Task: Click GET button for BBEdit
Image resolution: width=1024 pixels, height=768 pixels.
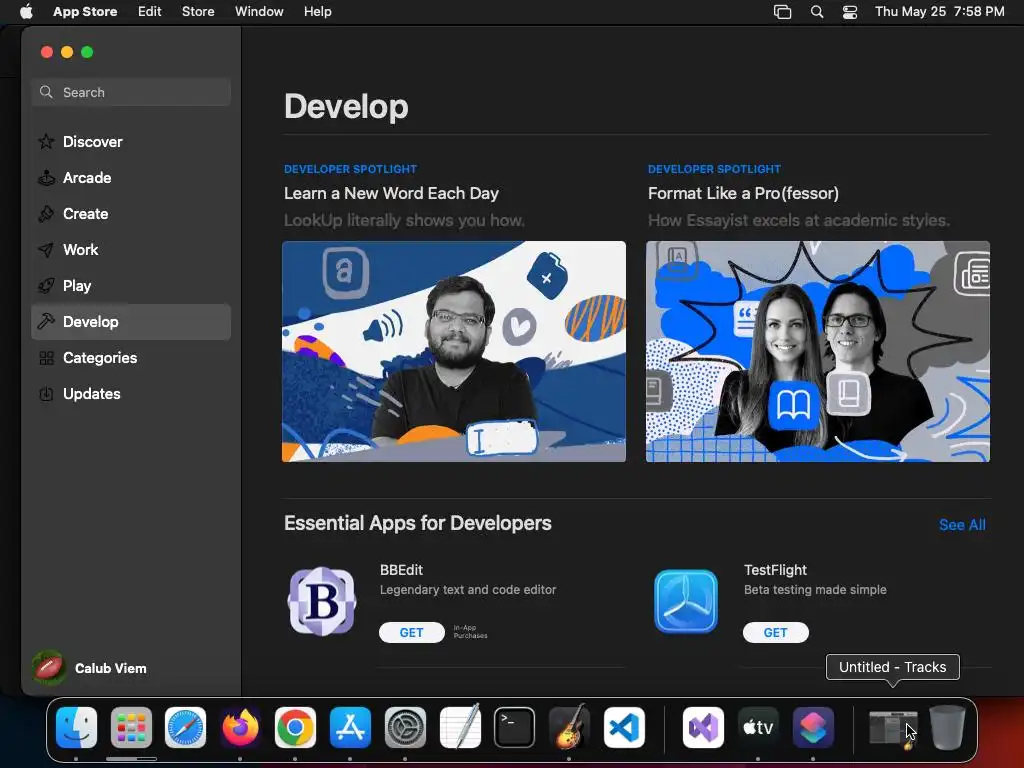Action: pos(411,632)
